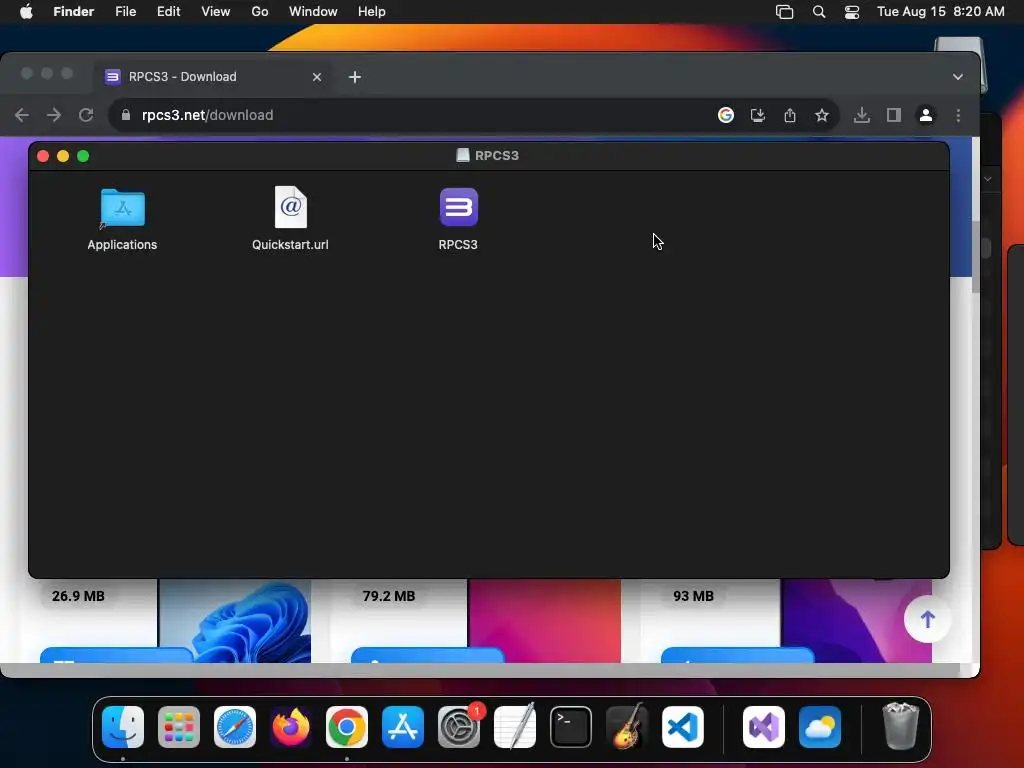View site info lock icon

pyautogui.click(x=126, y=116)
